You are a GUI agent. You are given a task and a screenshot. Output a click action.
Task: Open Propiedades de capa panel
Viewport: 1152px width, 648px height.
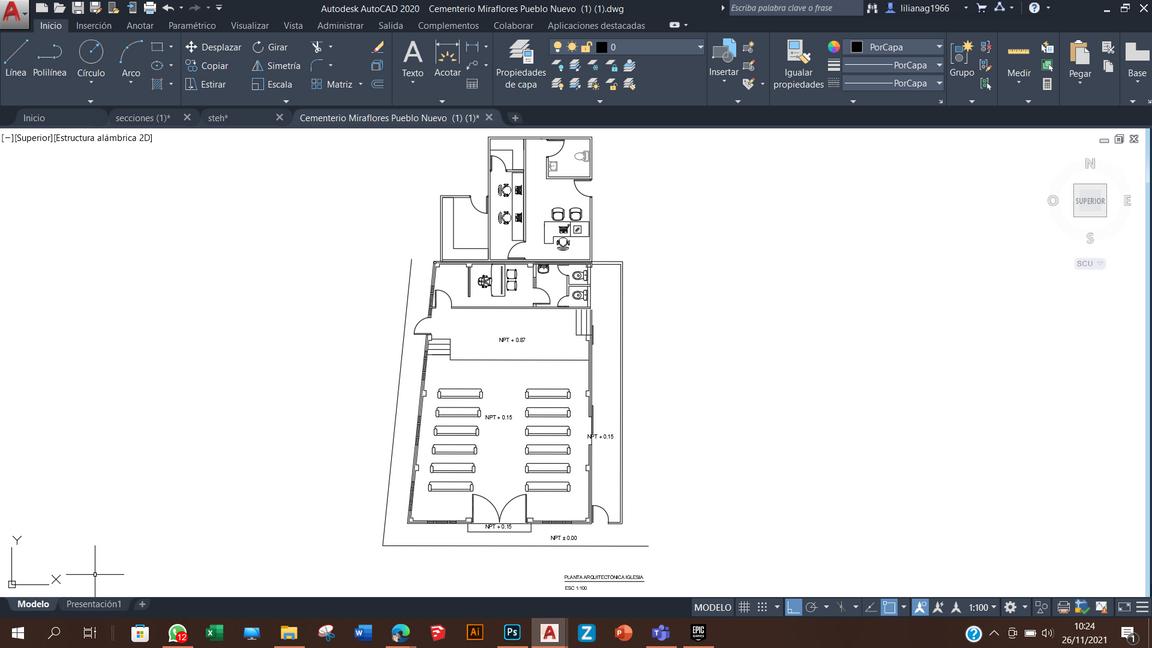521,65
